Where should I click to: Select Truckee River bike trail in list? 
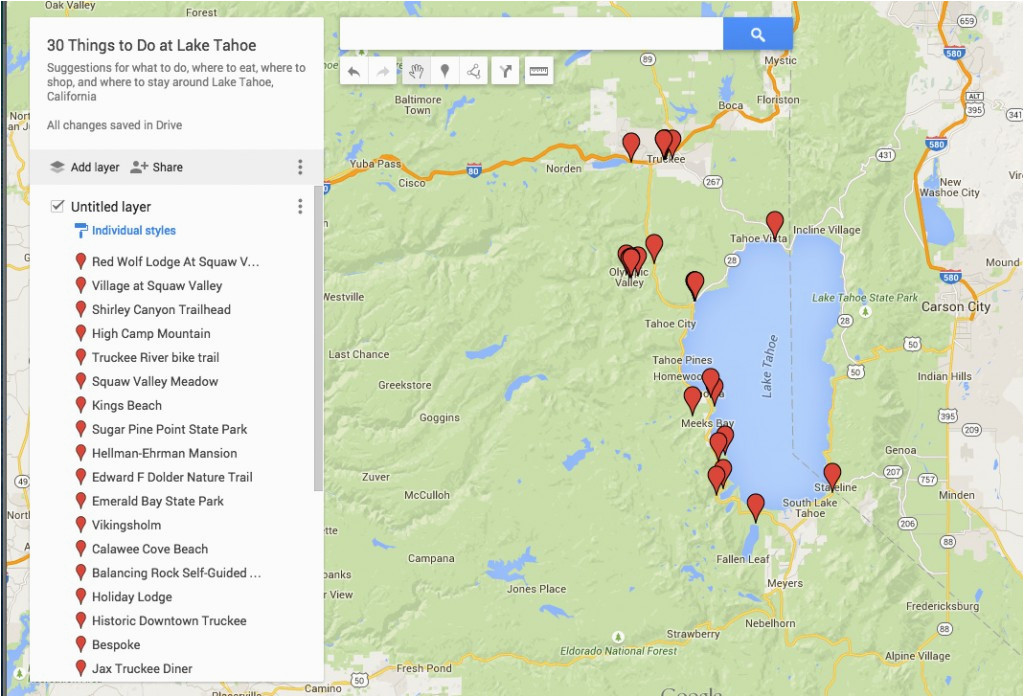pyautogui.click(x=155, y=357)
